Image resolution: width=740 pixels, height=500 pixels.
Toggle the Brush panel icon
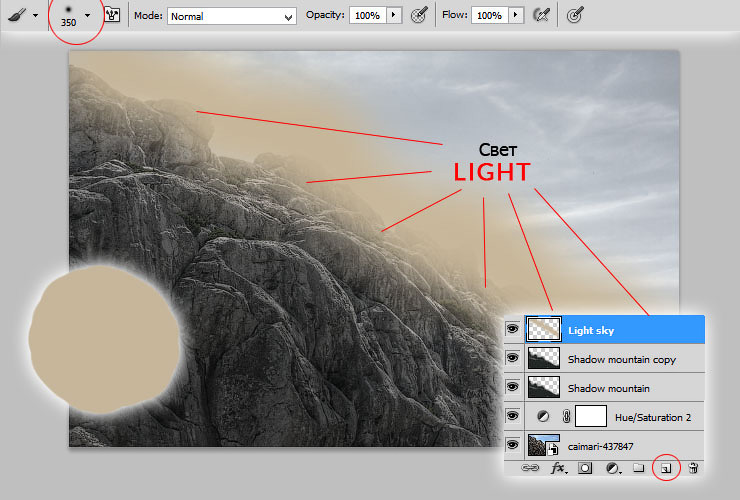pos(112,15)
